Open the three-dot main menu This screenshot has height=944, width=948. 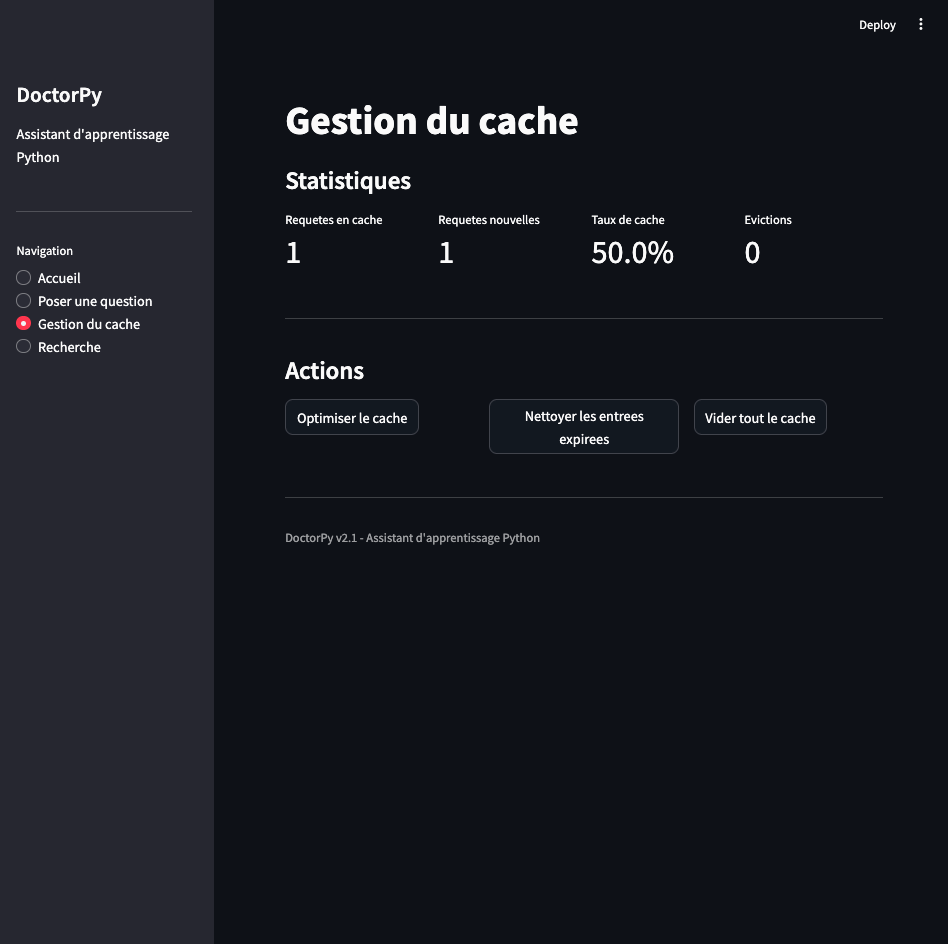[920, 24]
